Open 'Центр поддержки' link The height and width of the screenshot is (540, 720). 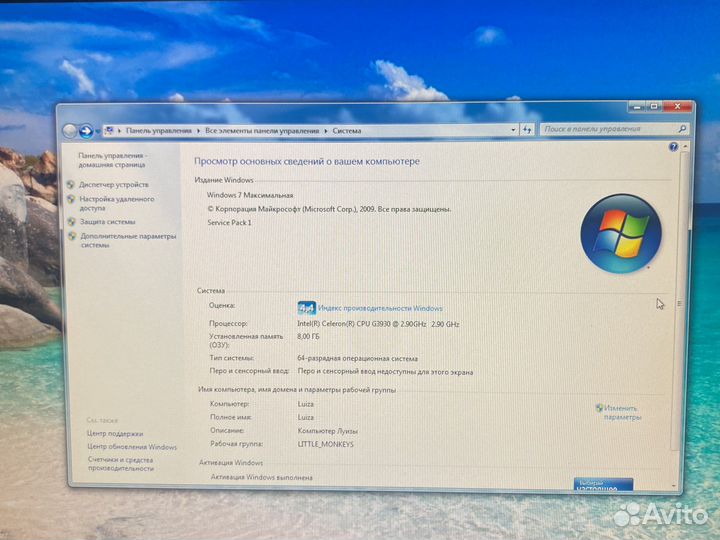pyautogui.click(x=115, y=433)
